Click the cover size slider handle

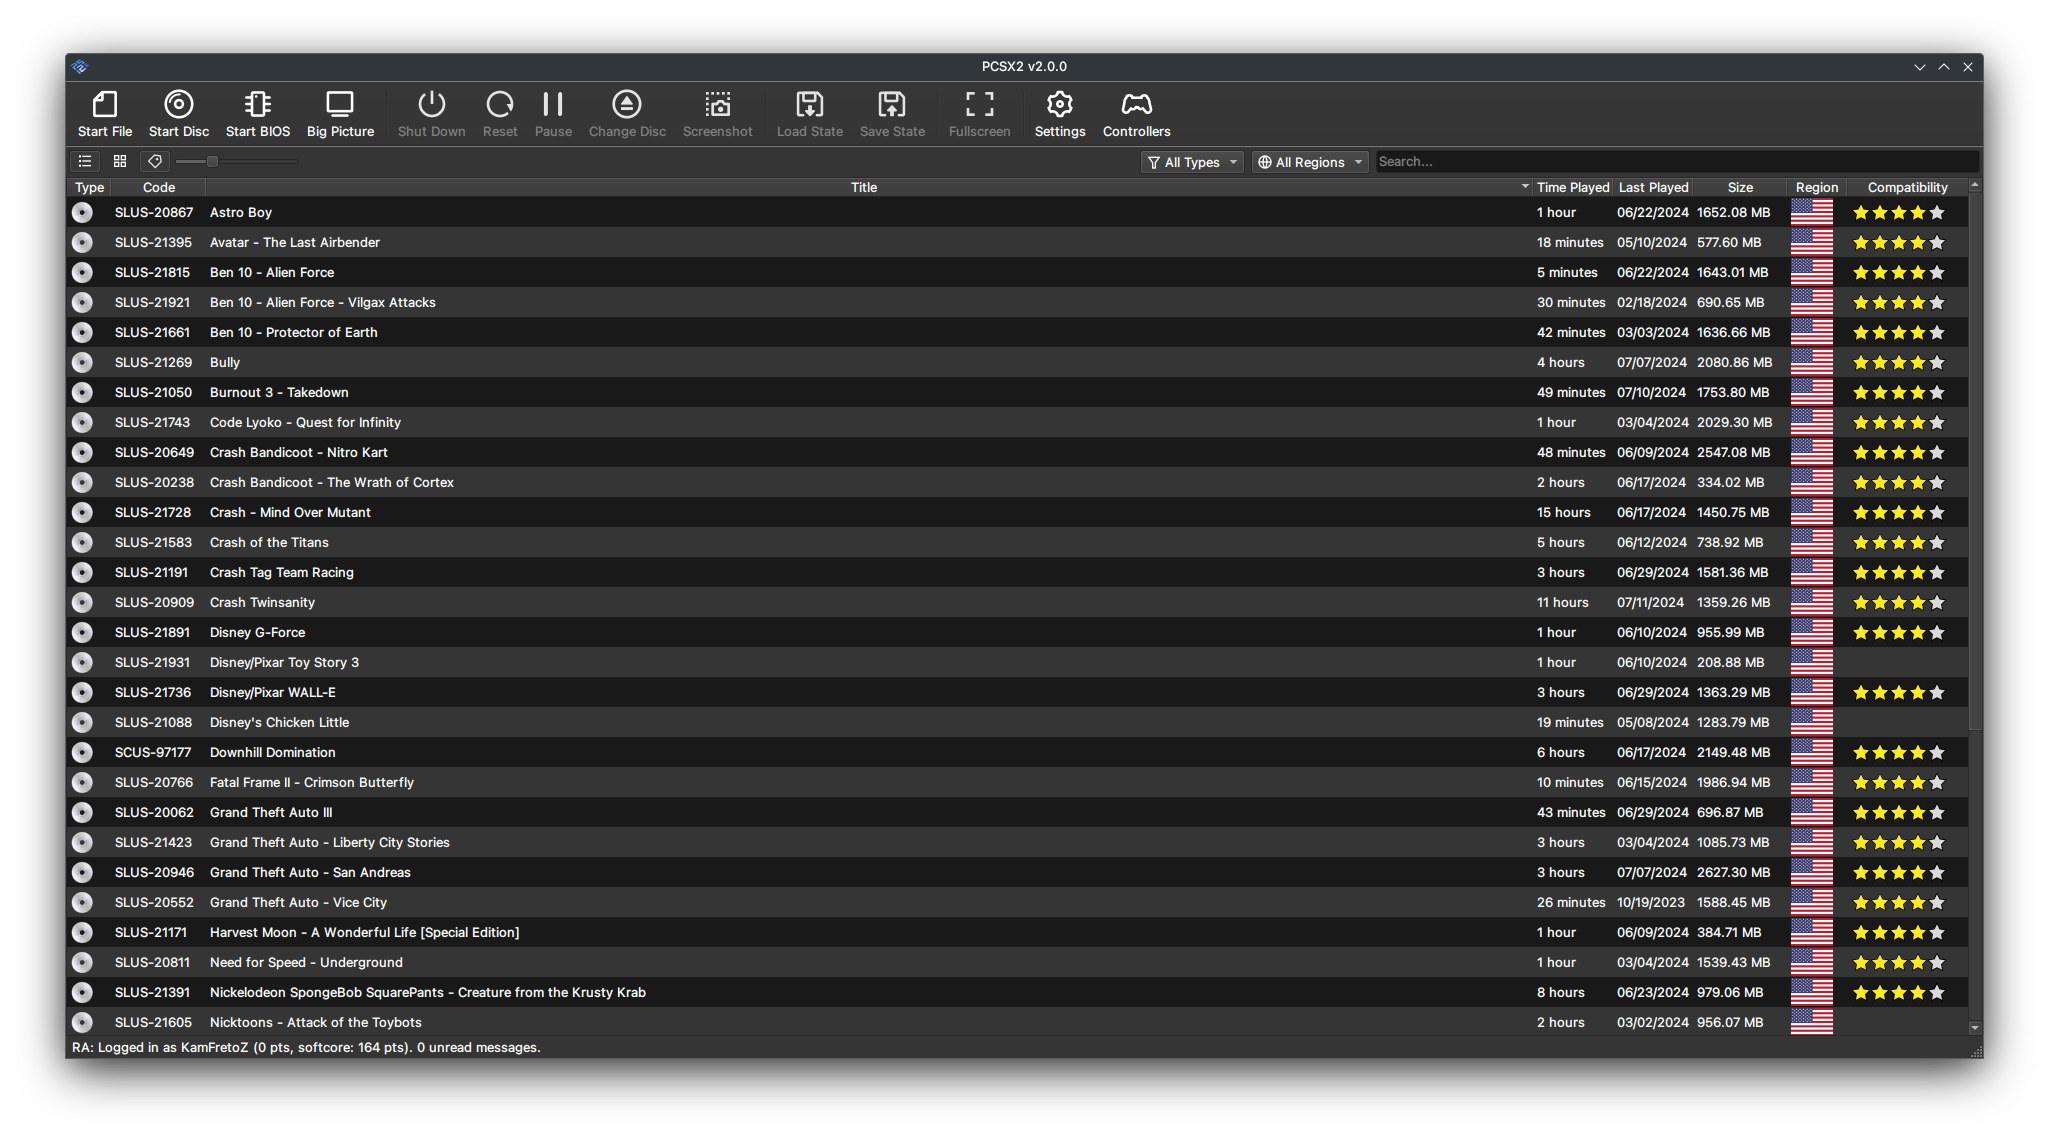pyautogui.click(x=212, y=161)
